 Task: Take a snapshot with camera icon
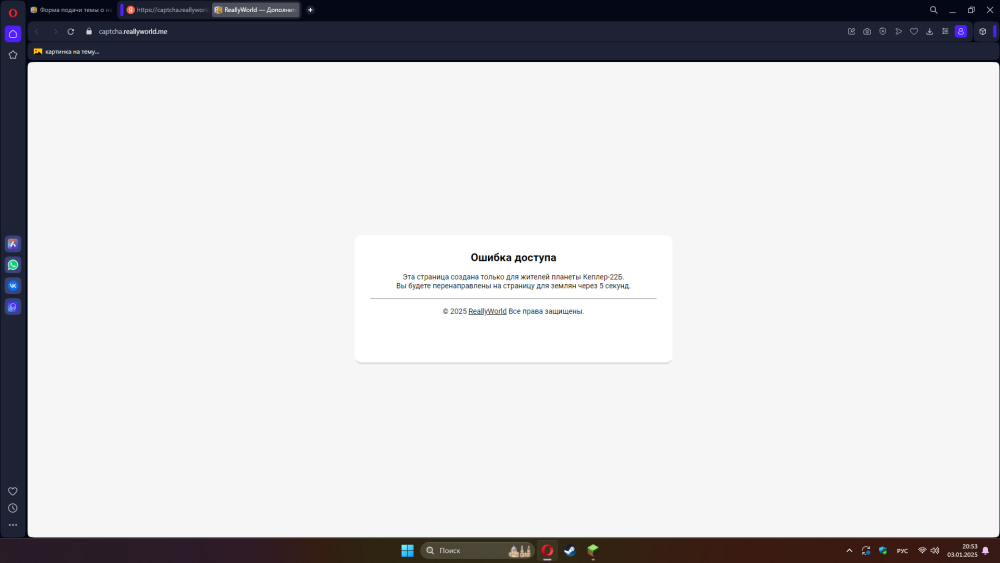pos(867,31)
